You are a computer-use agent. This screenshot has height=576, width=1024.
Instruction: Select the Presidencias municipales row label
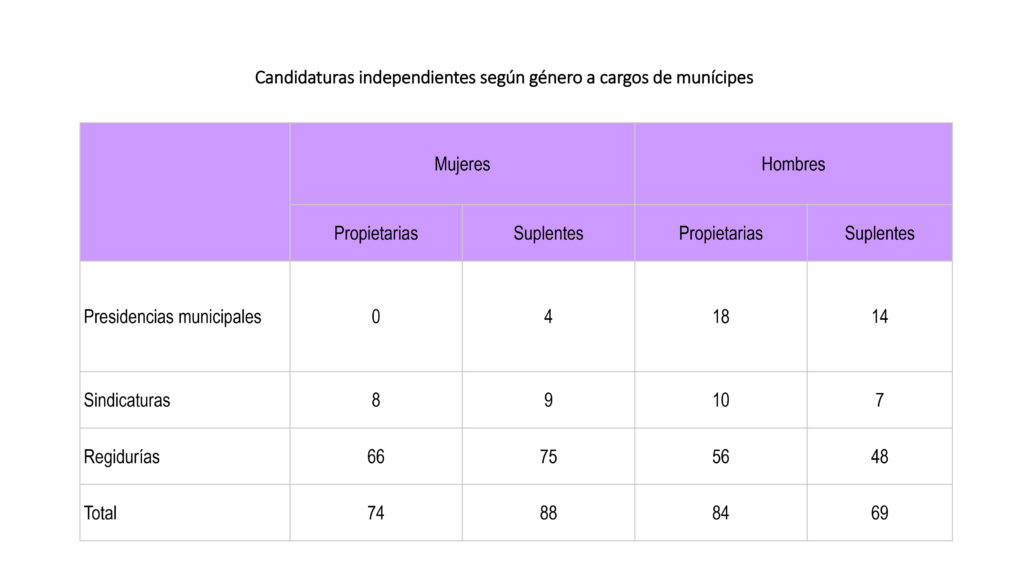173,317
